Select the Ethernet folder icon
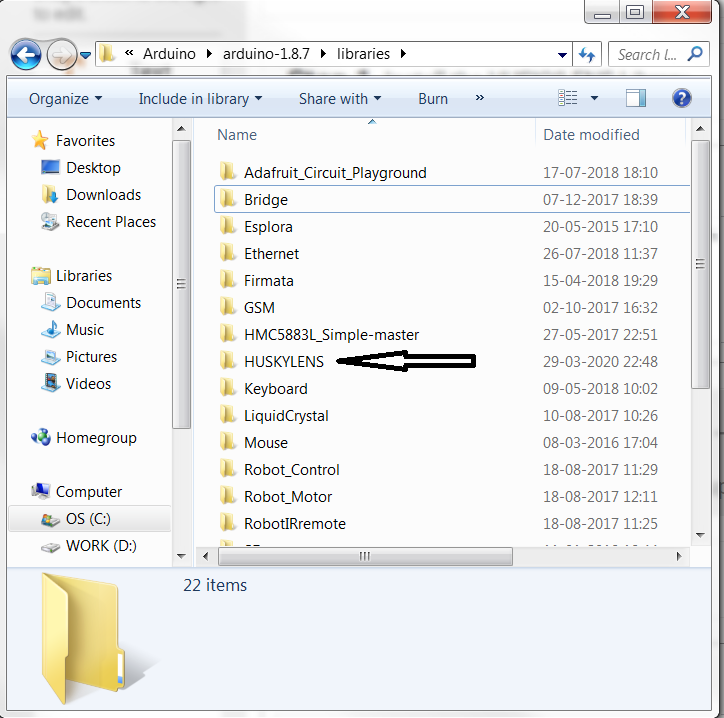Image resolution: width=724 pixels, height=718 pixels. (227, 253)
